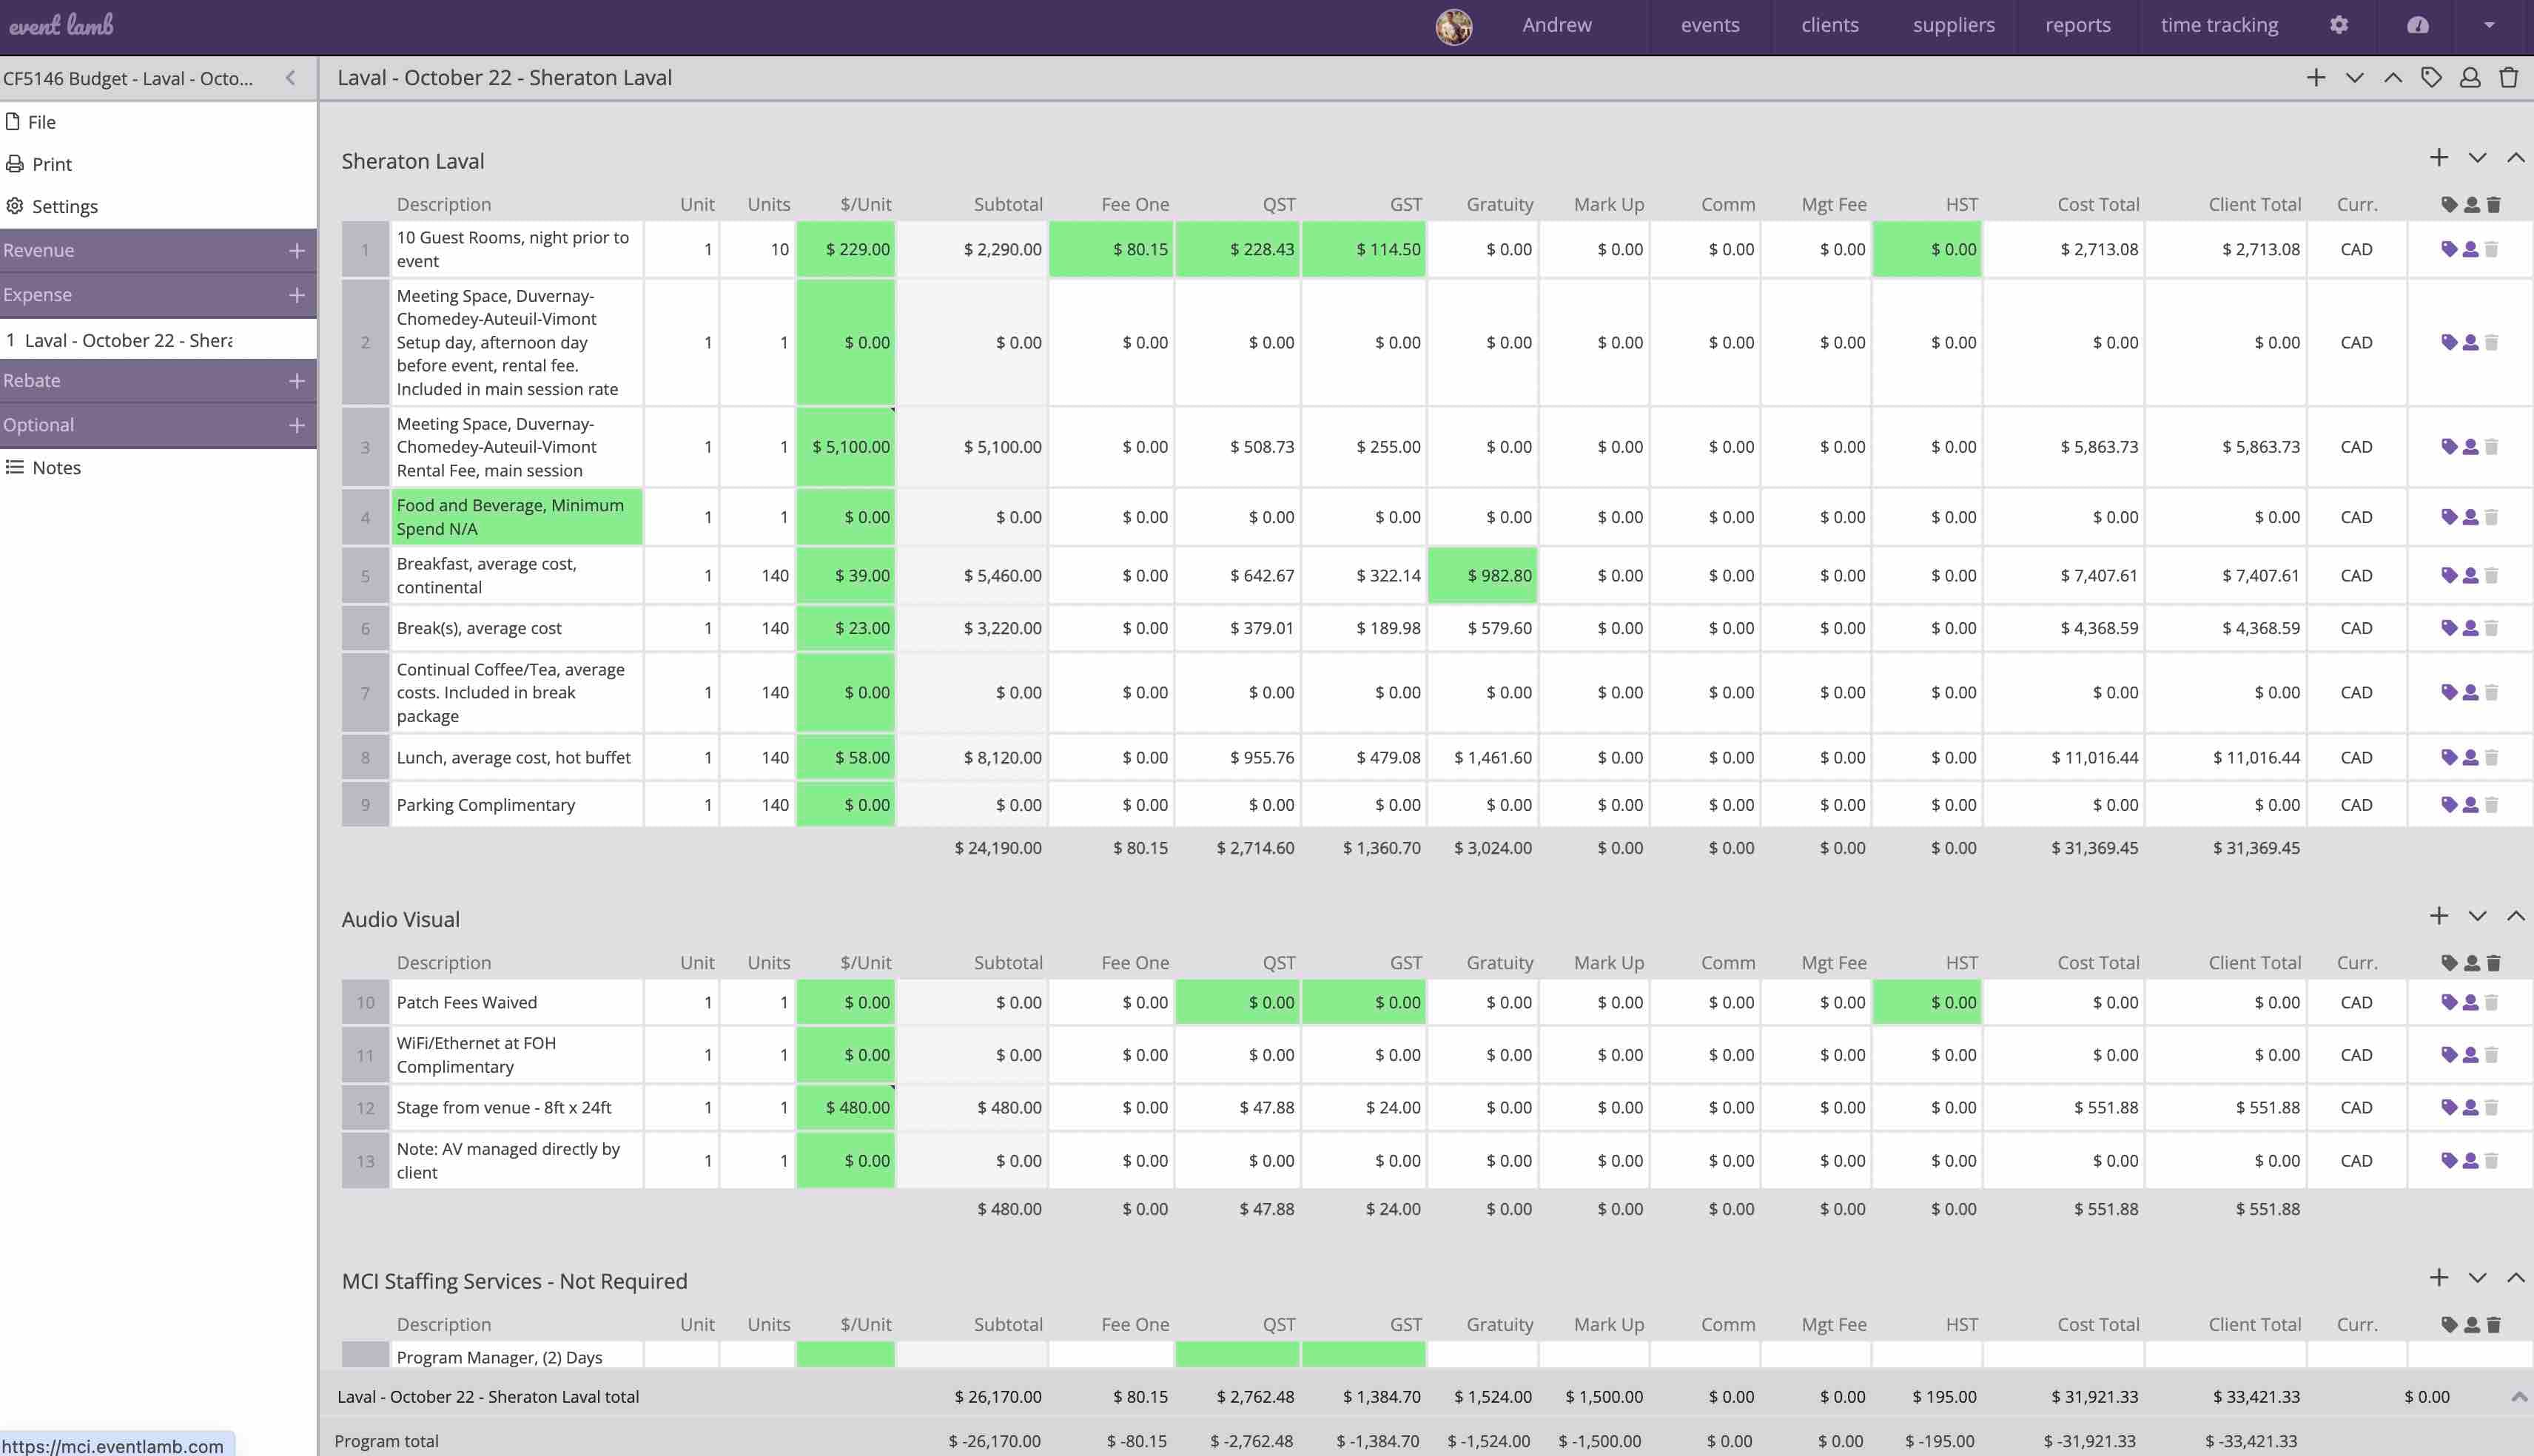Add a row to MCI Staffing Services section
The height and width of the screenshot is (1456, 2534).
[x=2439, y=1278]
